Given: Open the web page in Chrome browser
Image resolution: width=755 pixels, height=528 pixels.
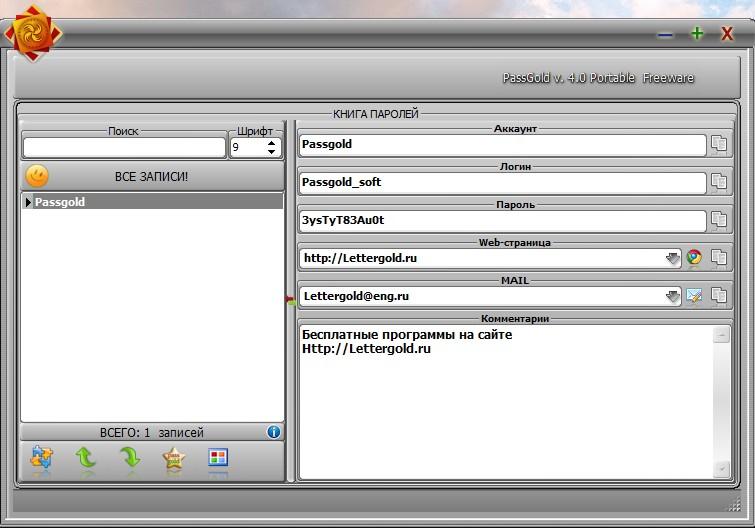Looking at the screenshot, I should (x=694, y=258).
